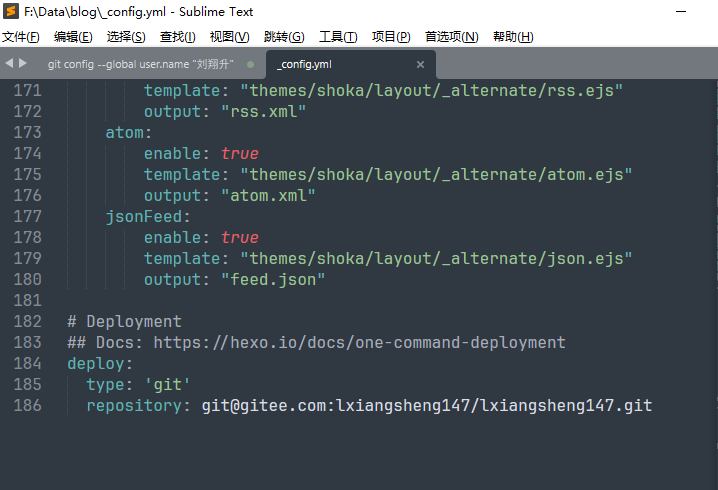718x490 pixels.
Task: Click the hexo.io docs URL on line 183
Action: (359, 343)
